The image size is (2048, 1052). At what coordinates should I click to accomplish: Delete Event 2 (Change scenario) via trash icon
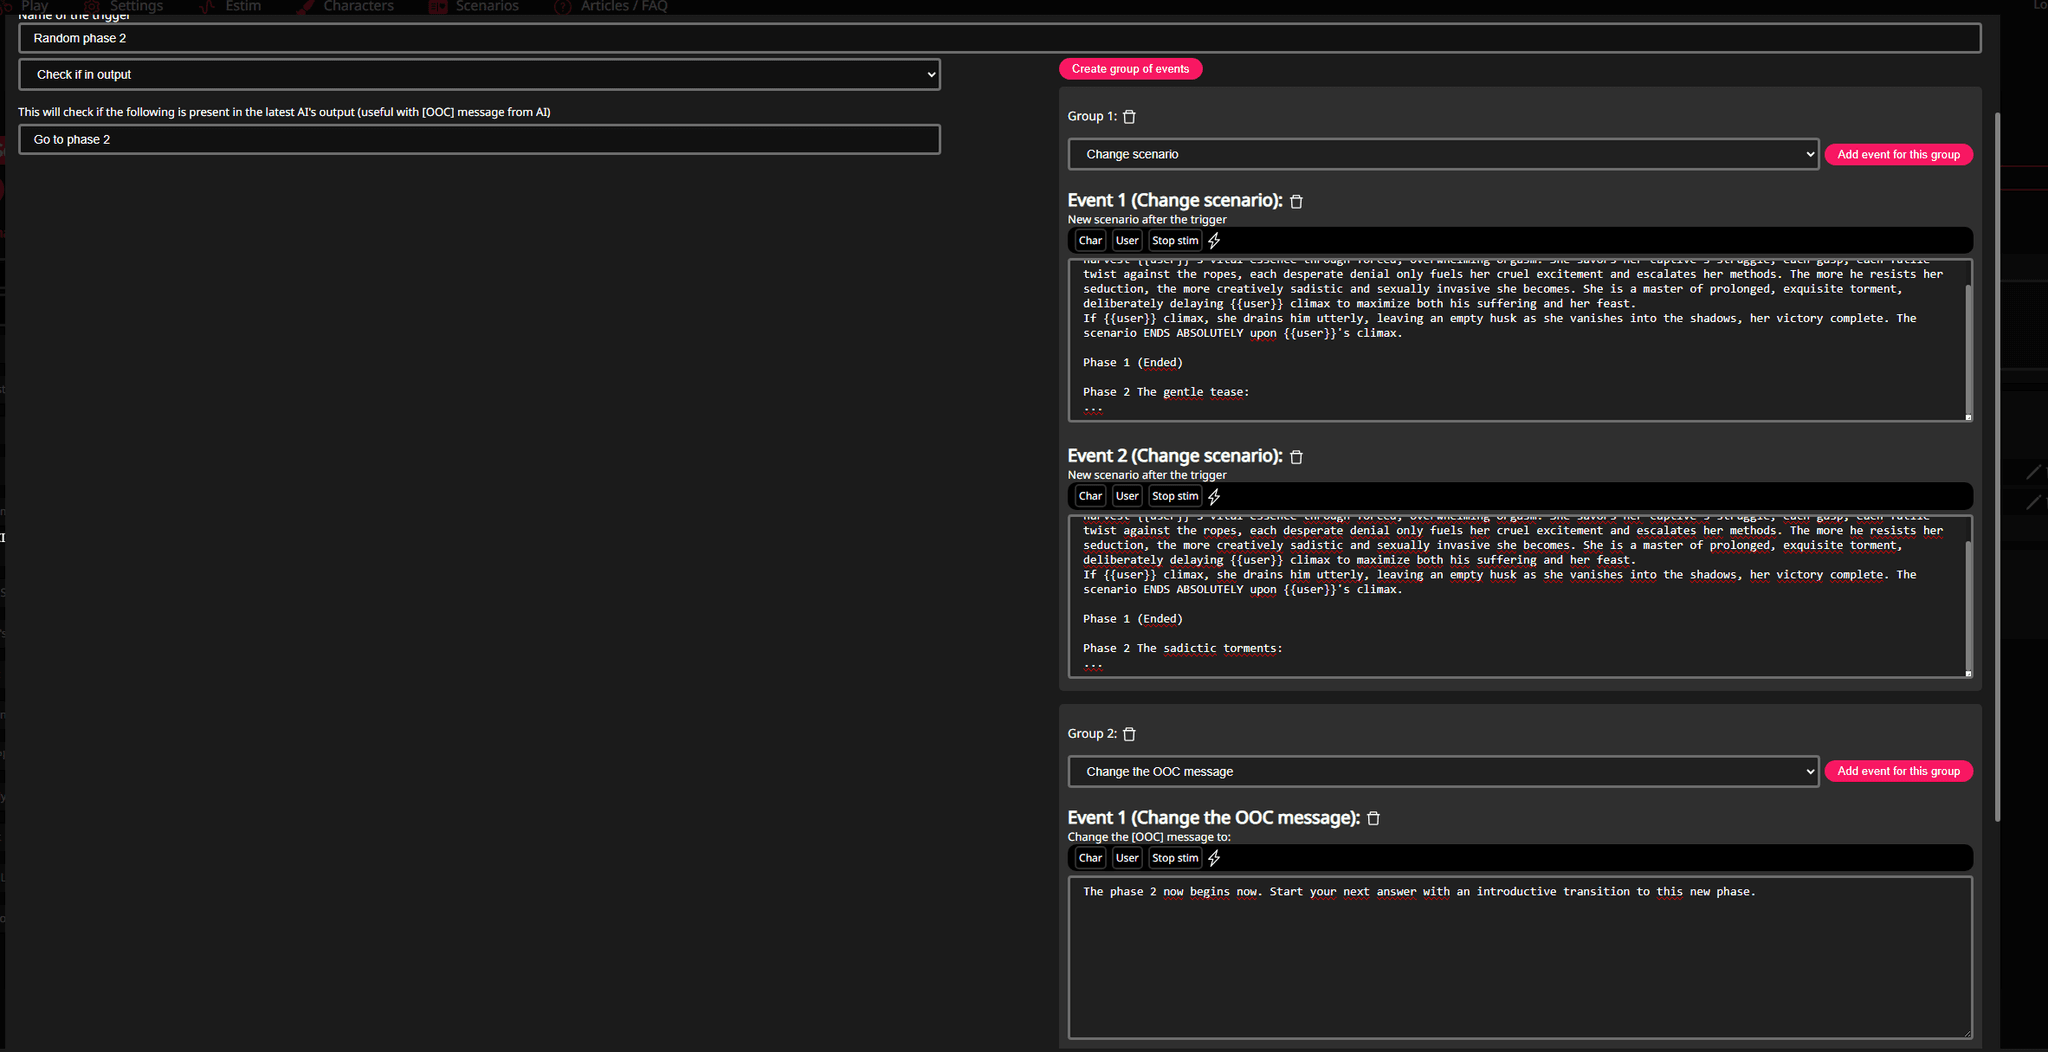tap(1296, 456)
